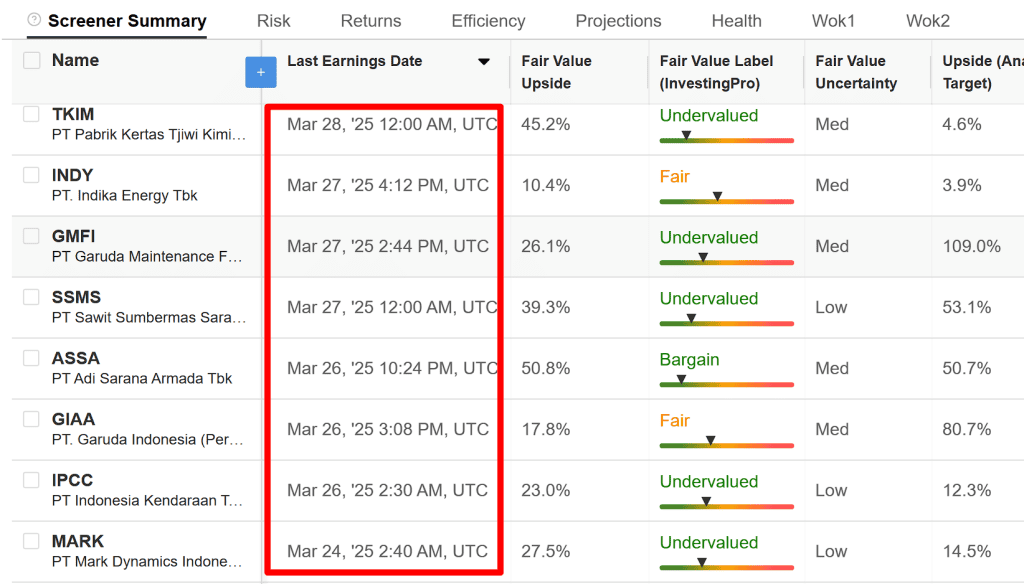The width and height of the screenshot is (1024, 584).
Task: Click the blue plus add-column button
Action: 260,72
